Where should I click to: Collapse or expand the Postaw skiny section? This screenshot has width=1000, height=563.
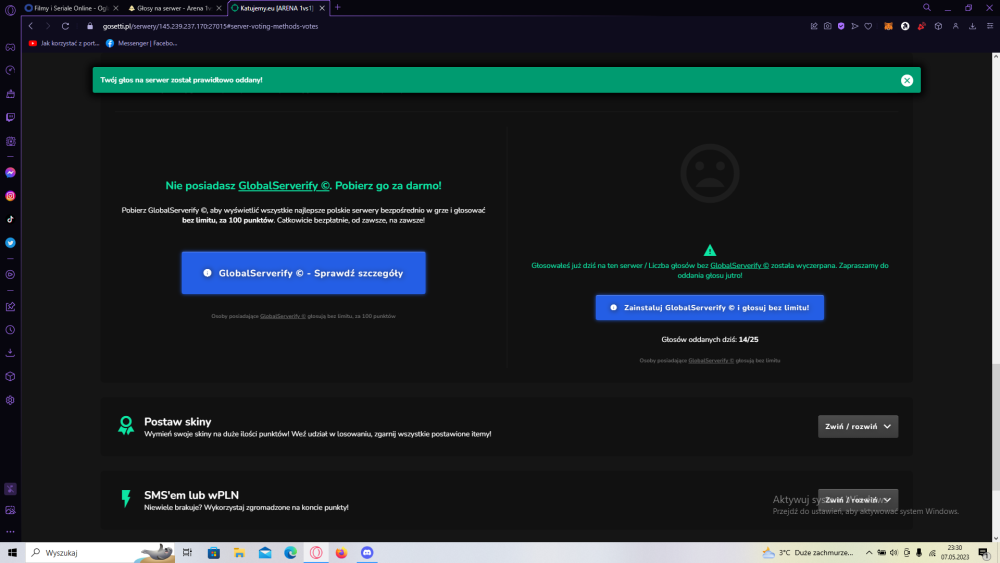[x=858, y=427]
